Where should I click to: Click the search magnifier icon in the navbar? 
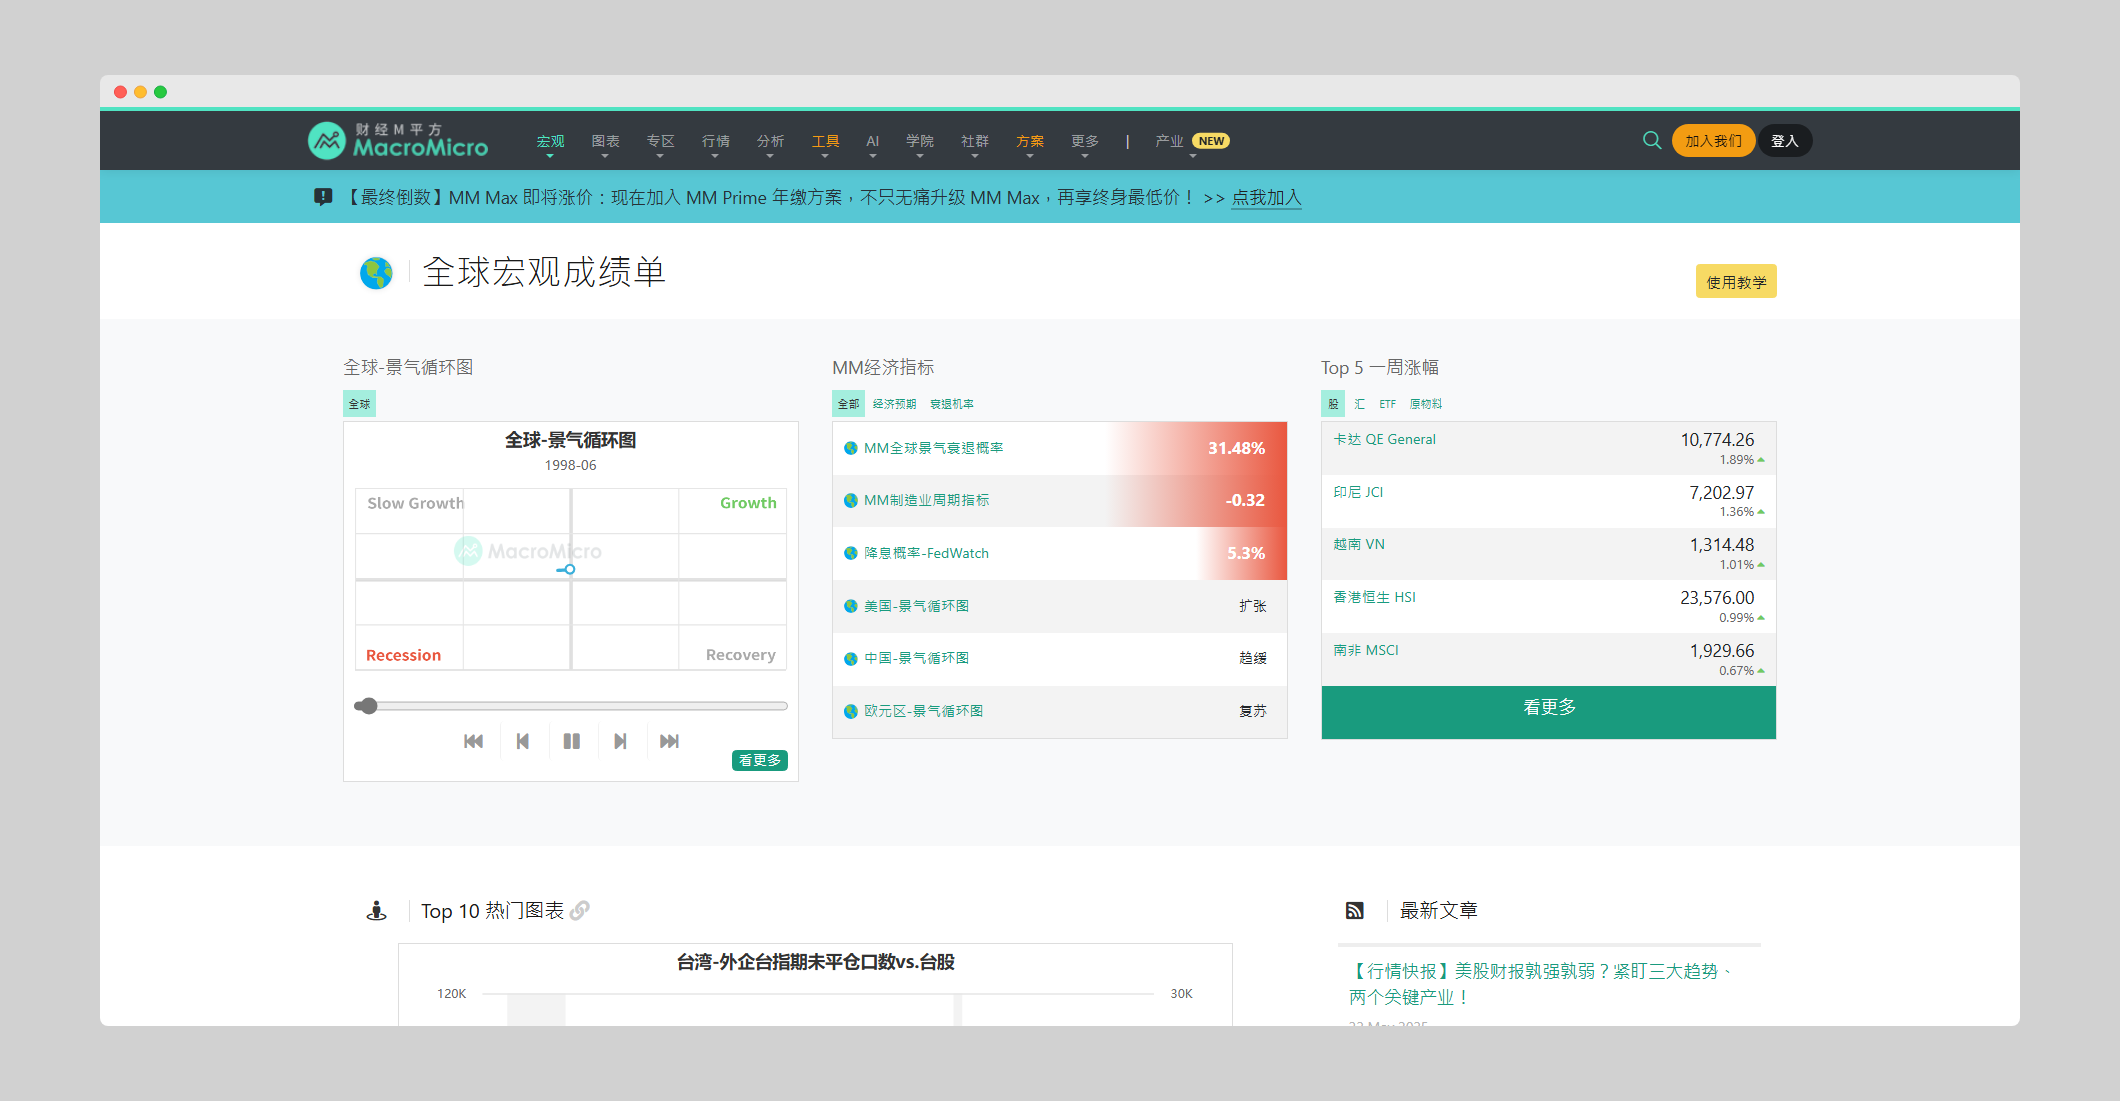tap(1651, 140)
